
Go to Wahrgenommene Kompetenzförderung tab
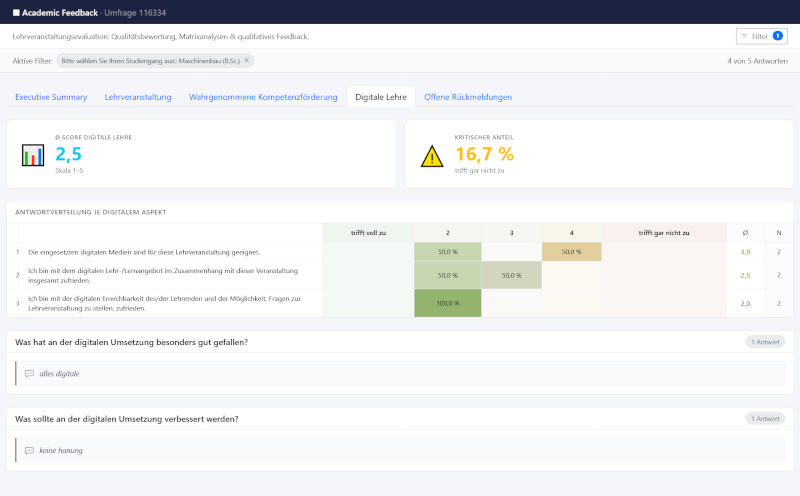point(263,97)
